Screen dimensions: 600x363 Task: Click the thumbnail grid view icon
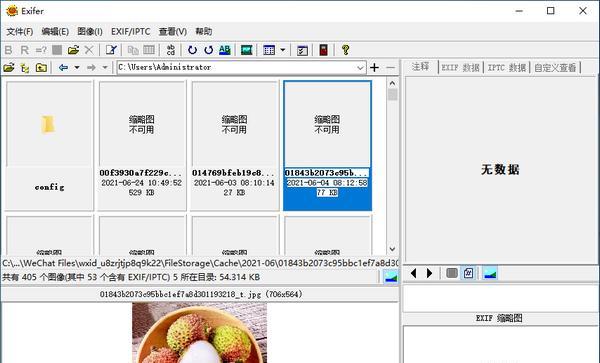click(x=269, y=50)
